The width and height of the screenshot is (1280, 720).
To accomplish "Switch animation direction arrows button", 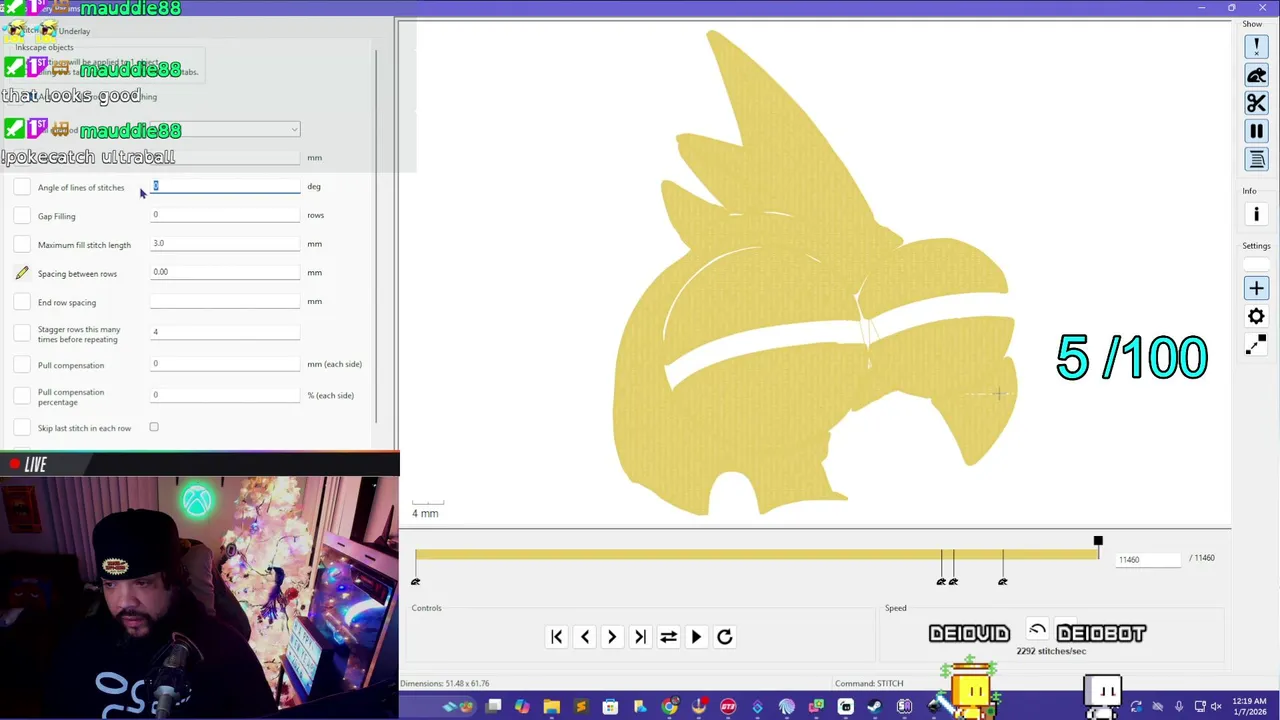I will pyautogui.click(x=668, y=637).
